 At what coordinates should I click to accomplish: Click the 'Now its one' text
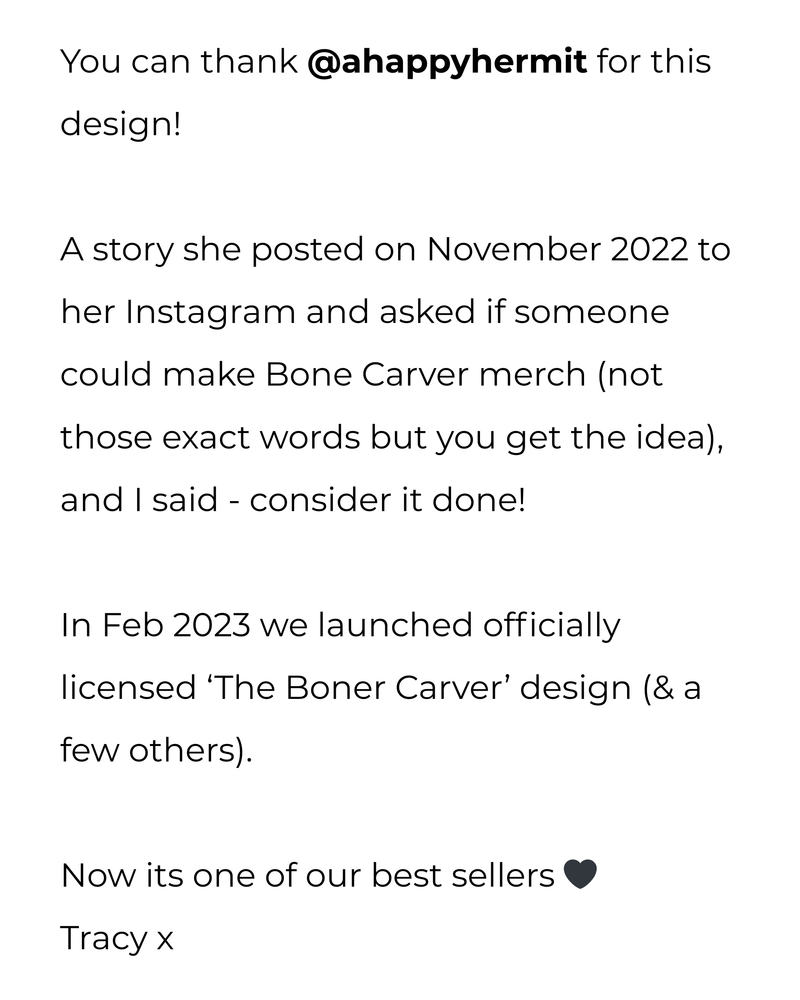coord(166,875)
